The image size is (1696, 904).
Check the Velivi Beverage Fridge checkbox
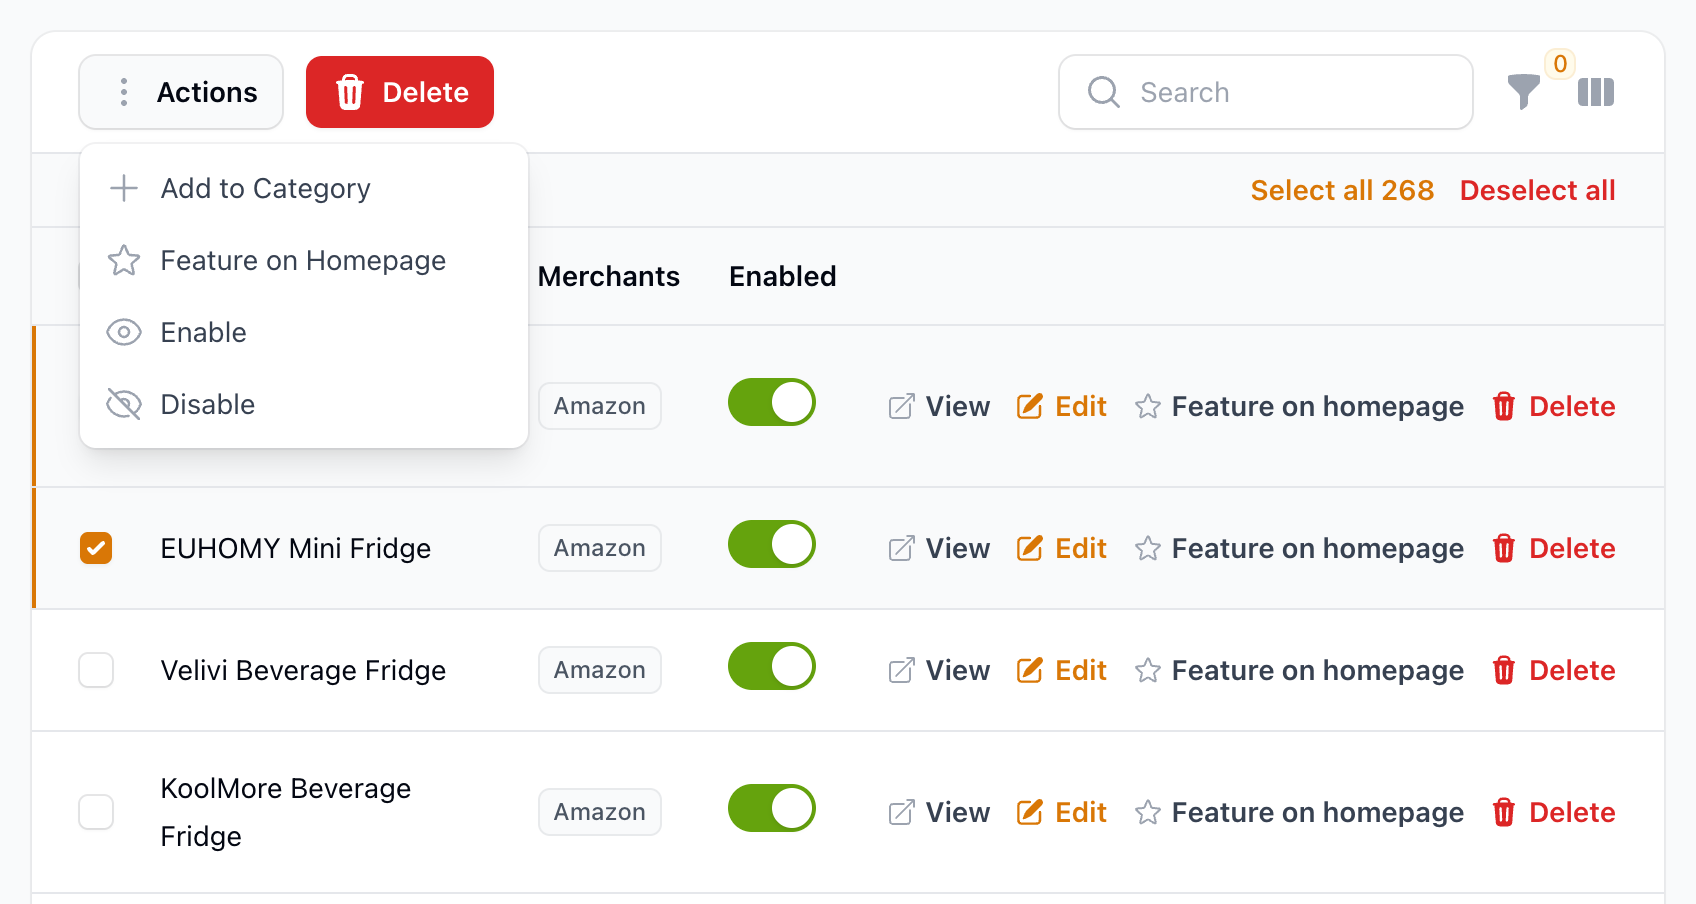(96, 670)
